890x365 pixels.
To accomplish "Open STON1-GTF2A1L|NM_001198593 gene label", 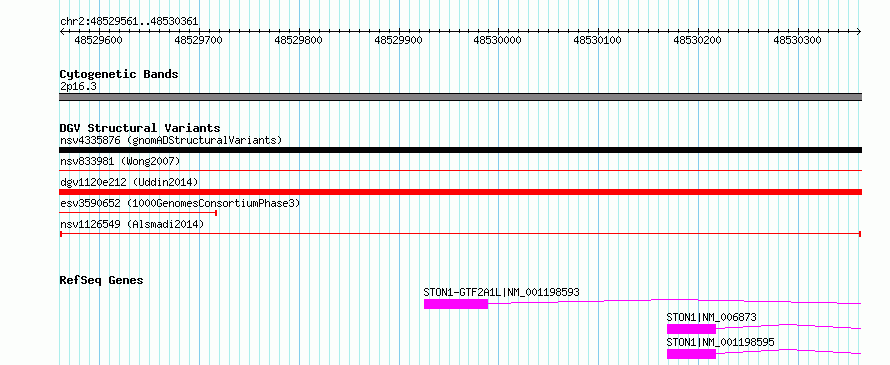I will tap(501, 292).
